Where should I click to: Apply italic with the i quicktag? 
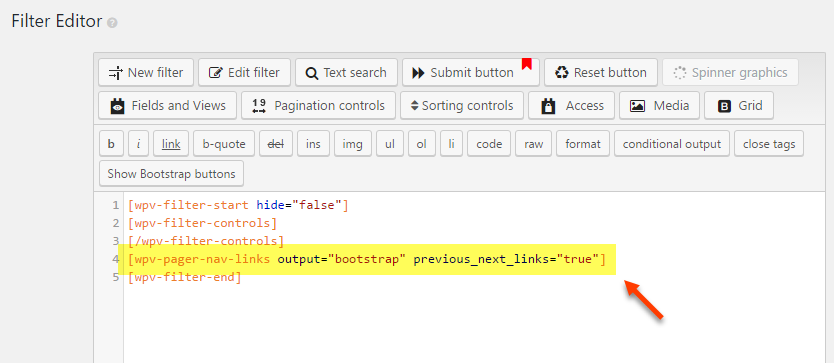pos(138,144)
